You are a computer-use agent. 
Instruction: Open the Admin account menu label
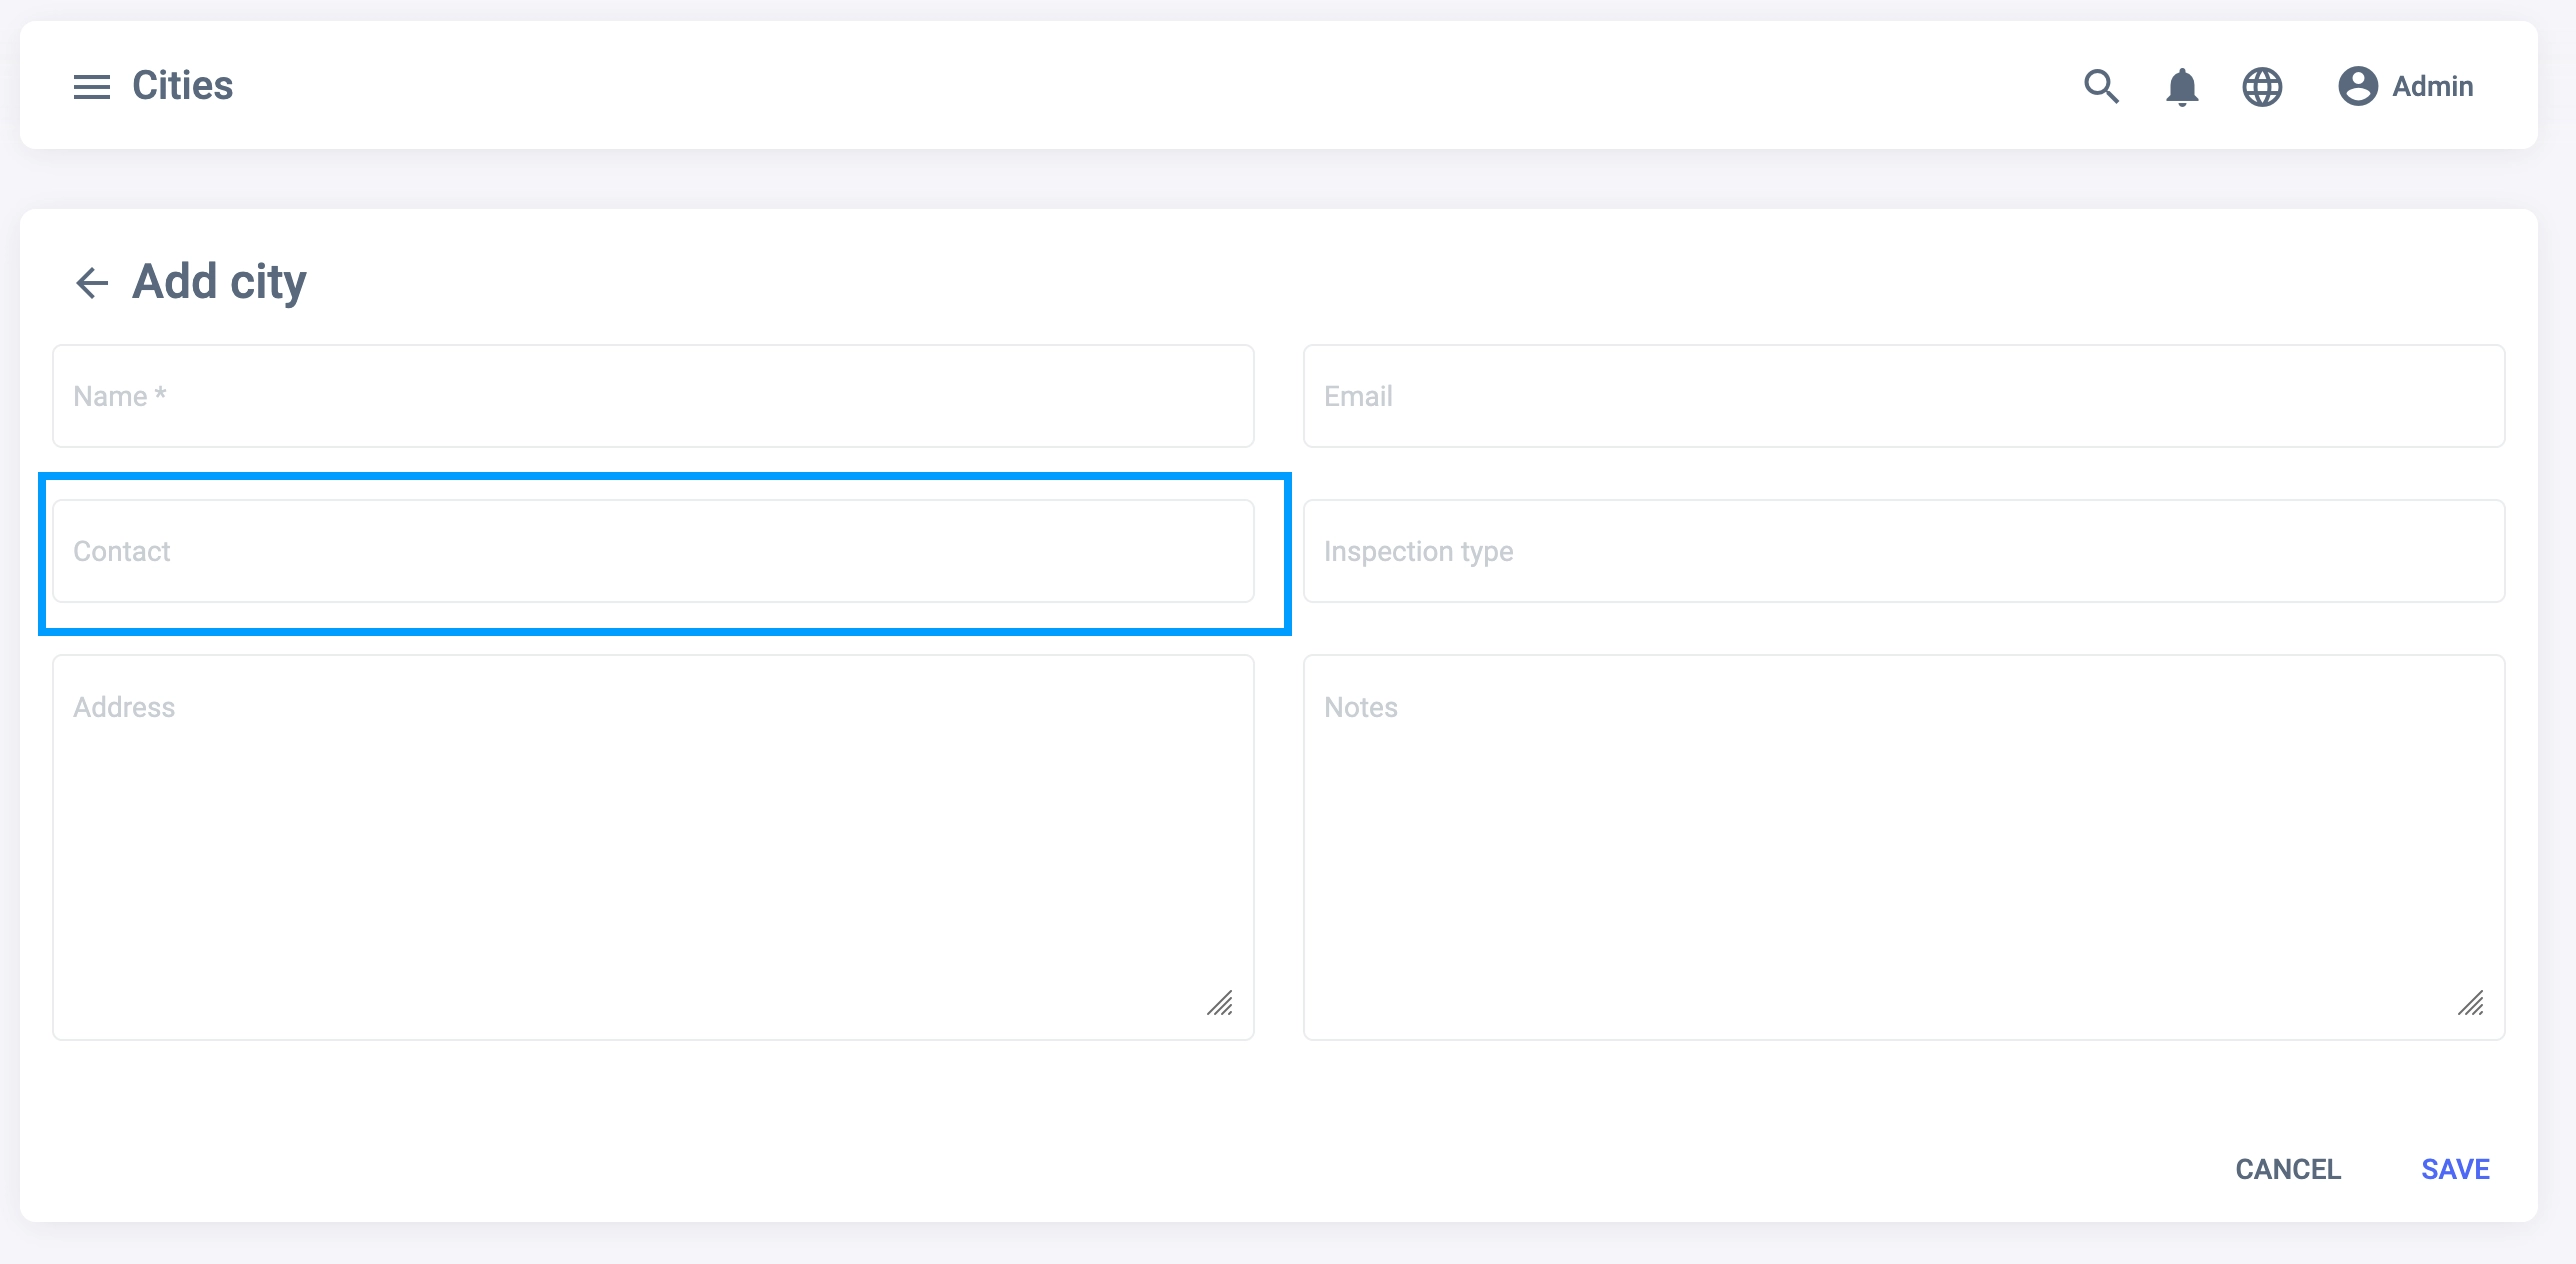click(2432, 87)
